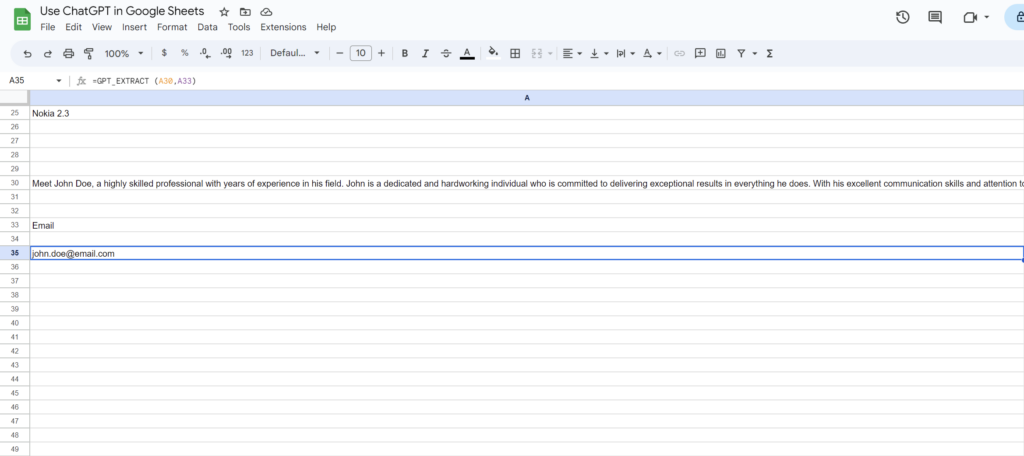
Task: Click the Insert link icon
Action: (x=679, y=53)
